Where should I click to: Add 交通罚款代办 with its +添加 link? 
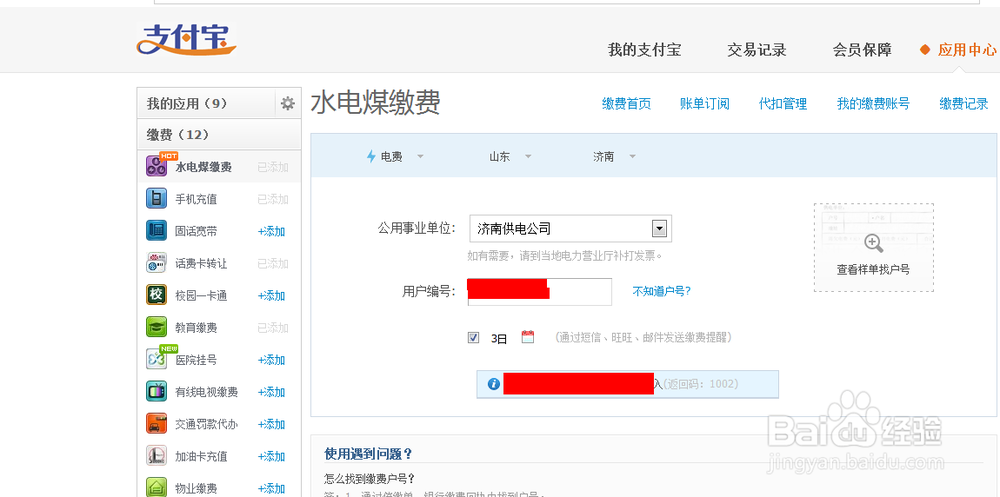pyautogui.click(x=272, y=424)
